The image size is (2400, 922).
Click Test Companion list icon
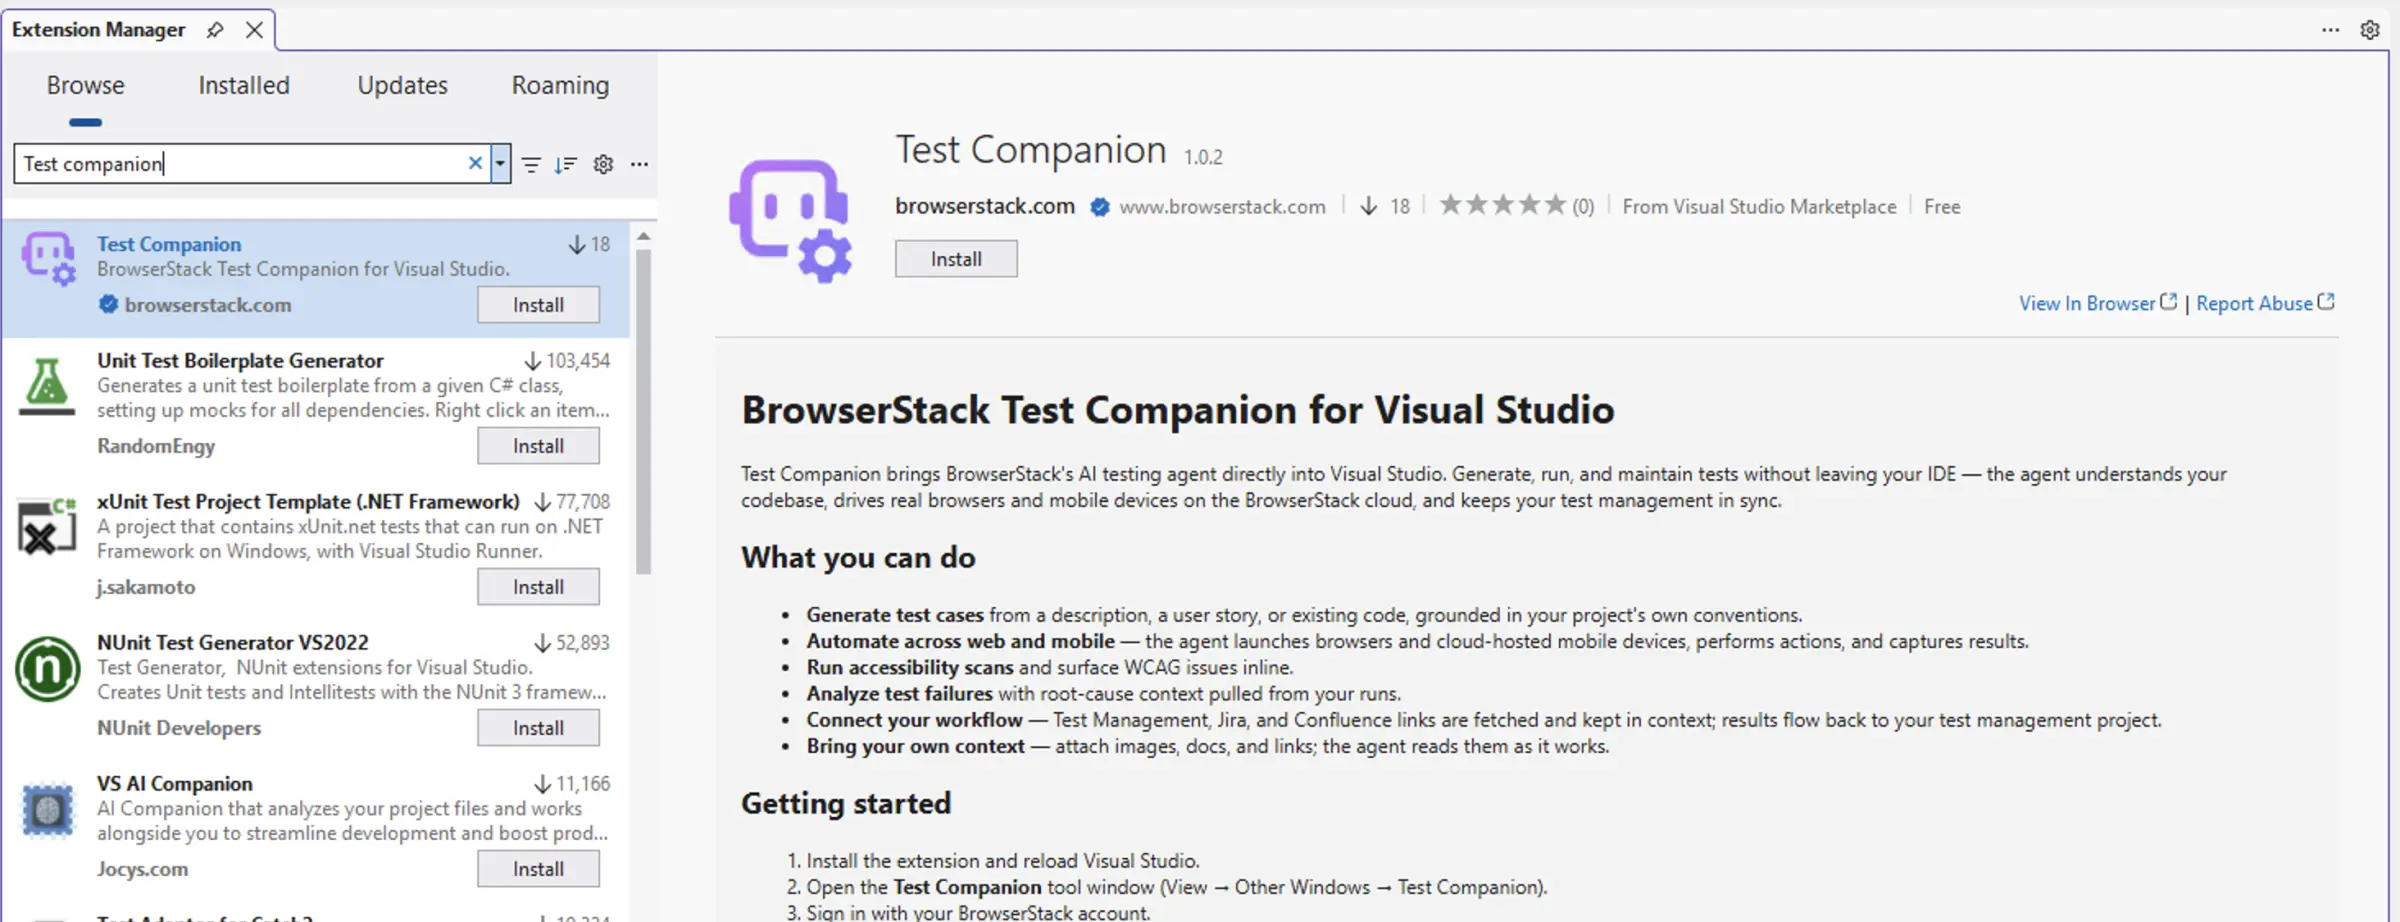click(x=48, y=259)
